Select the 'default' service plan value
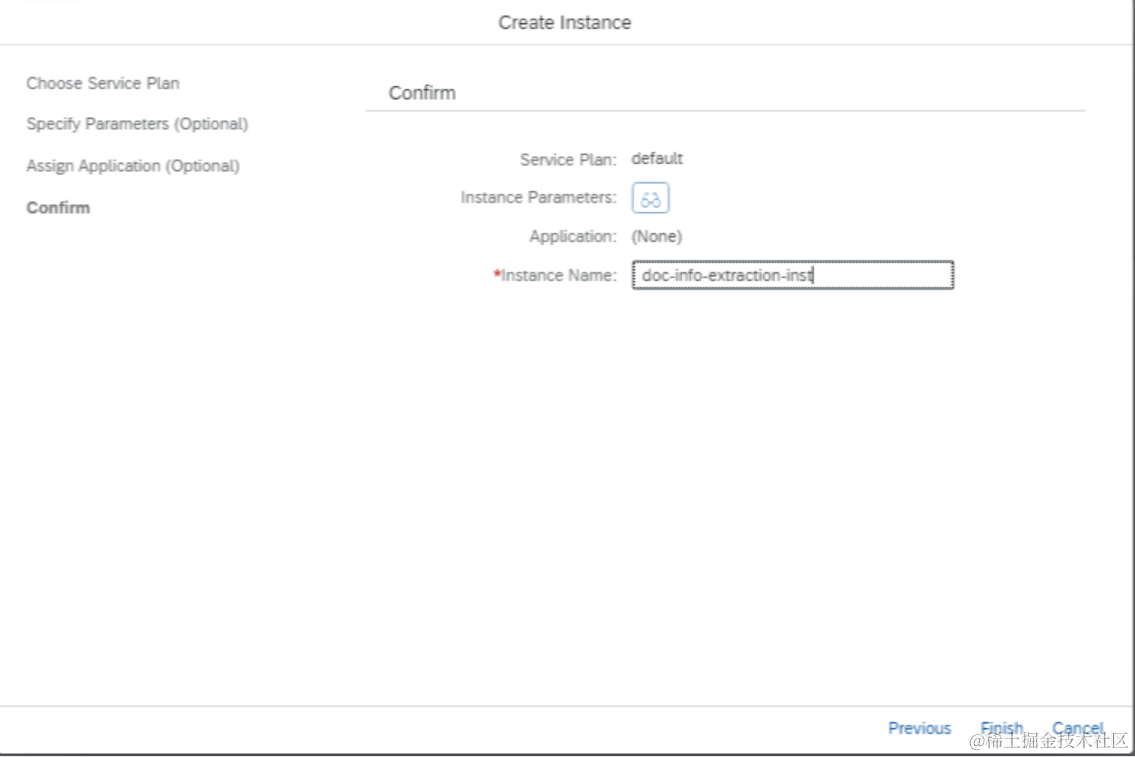 [x=657, y=158]
